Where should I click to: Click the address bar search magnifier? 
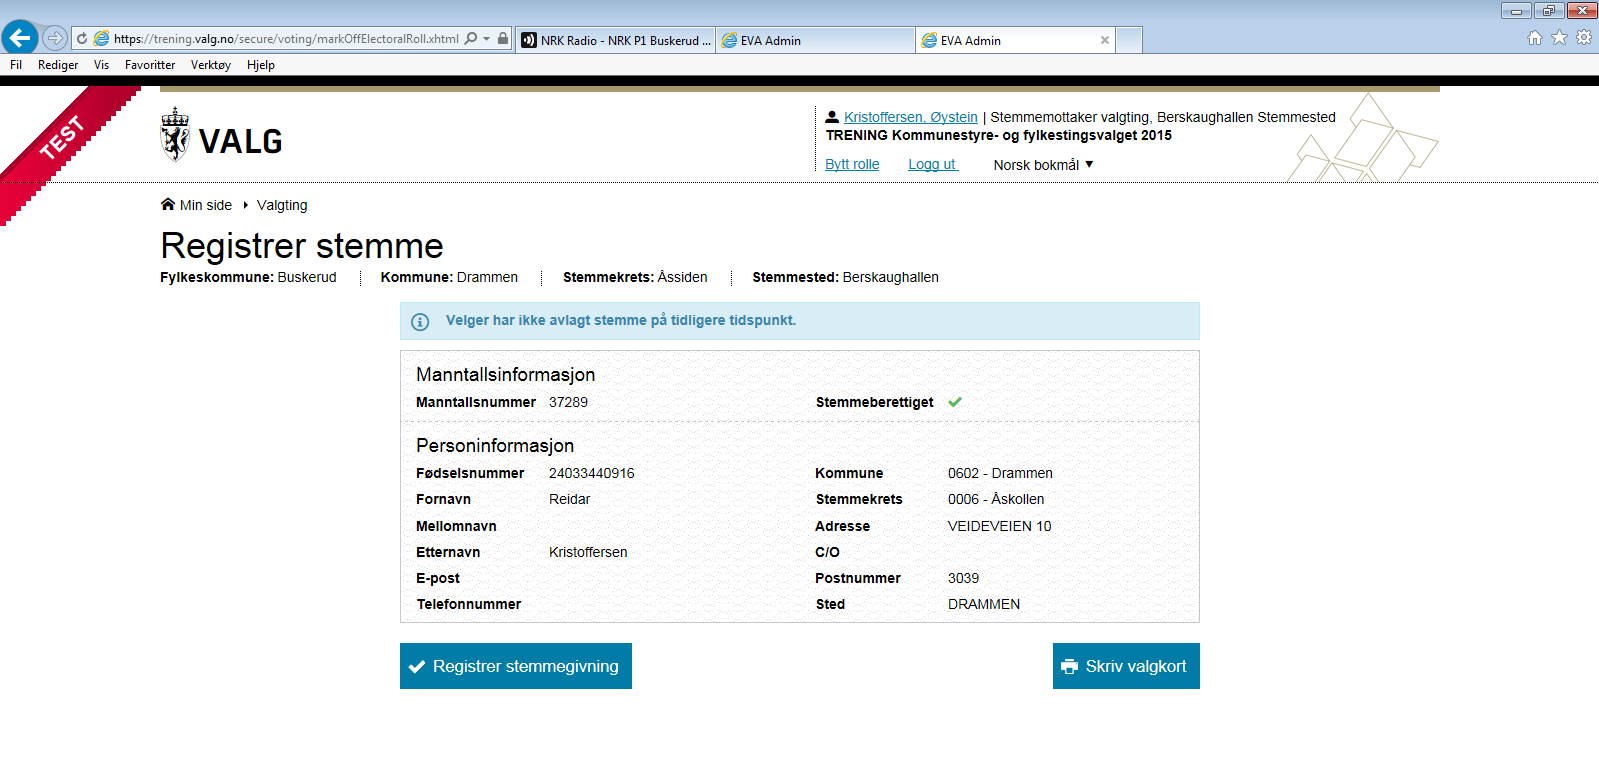pyautogui.click(x=471, y=39)
